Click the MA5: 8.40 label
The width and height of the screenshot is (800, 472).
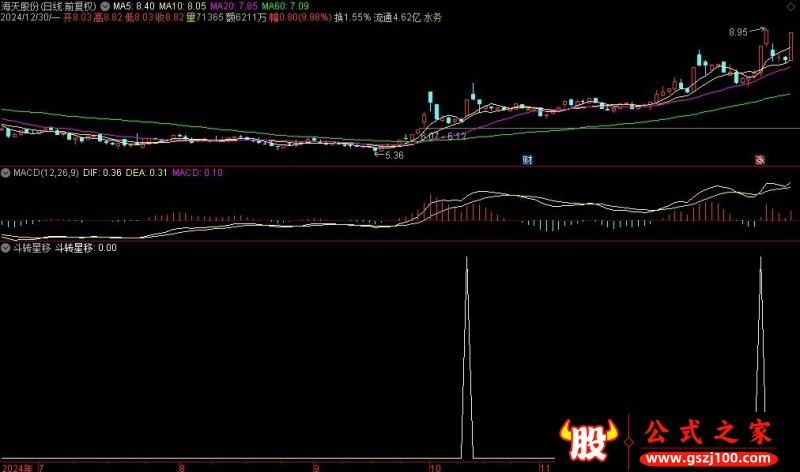tap(134, 7)
